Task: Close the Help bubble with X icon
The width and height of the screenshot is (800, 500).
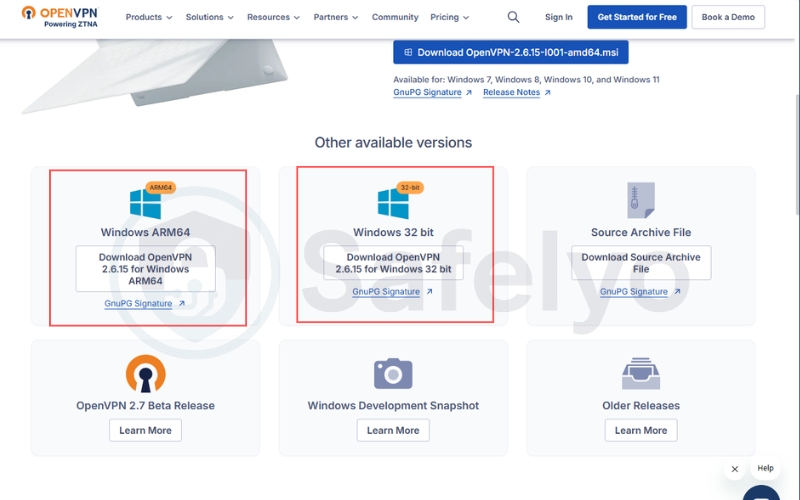Action: (x=735, y=469)
